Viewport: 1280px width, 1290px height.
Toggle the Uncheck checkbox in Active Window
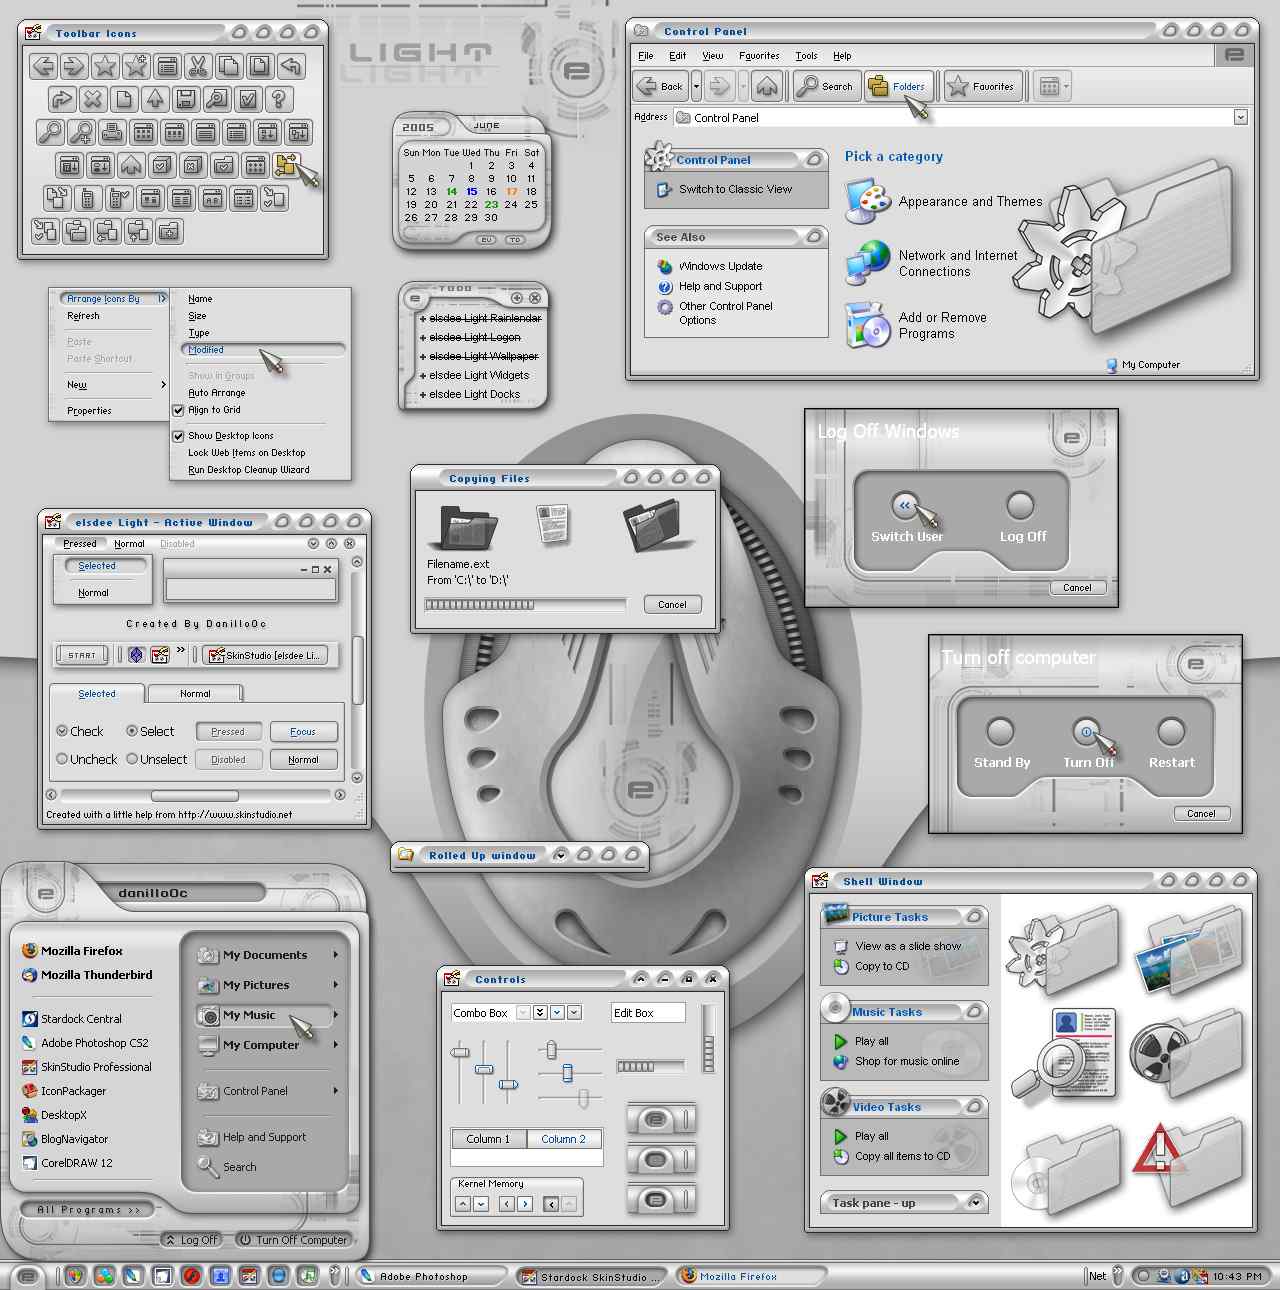(62, 759)
